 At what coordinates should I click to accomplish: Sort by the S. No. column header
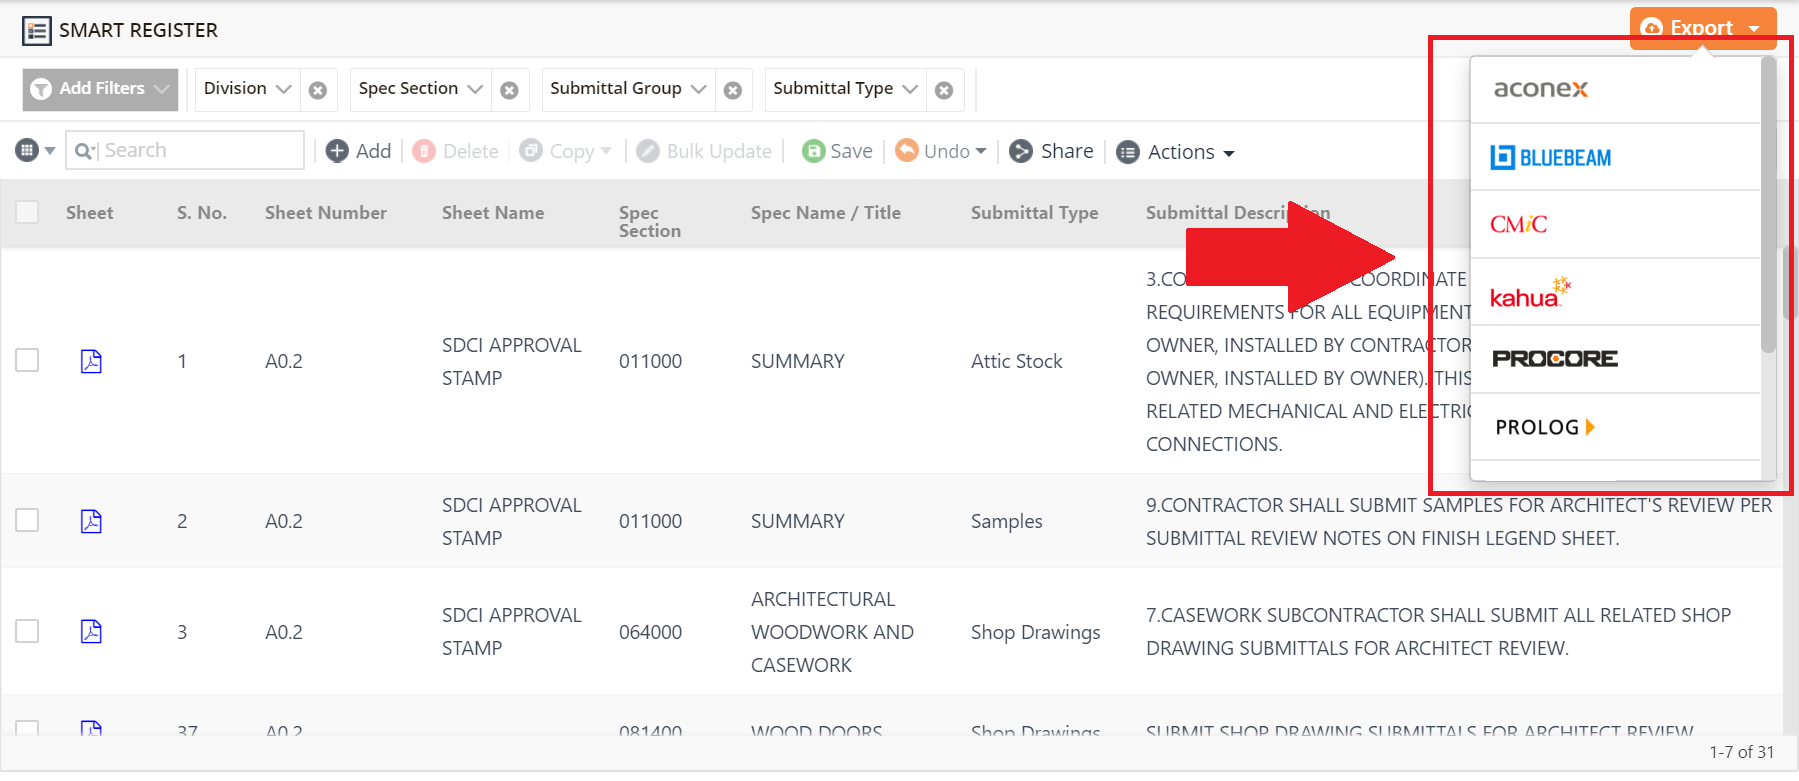(202, 213)
